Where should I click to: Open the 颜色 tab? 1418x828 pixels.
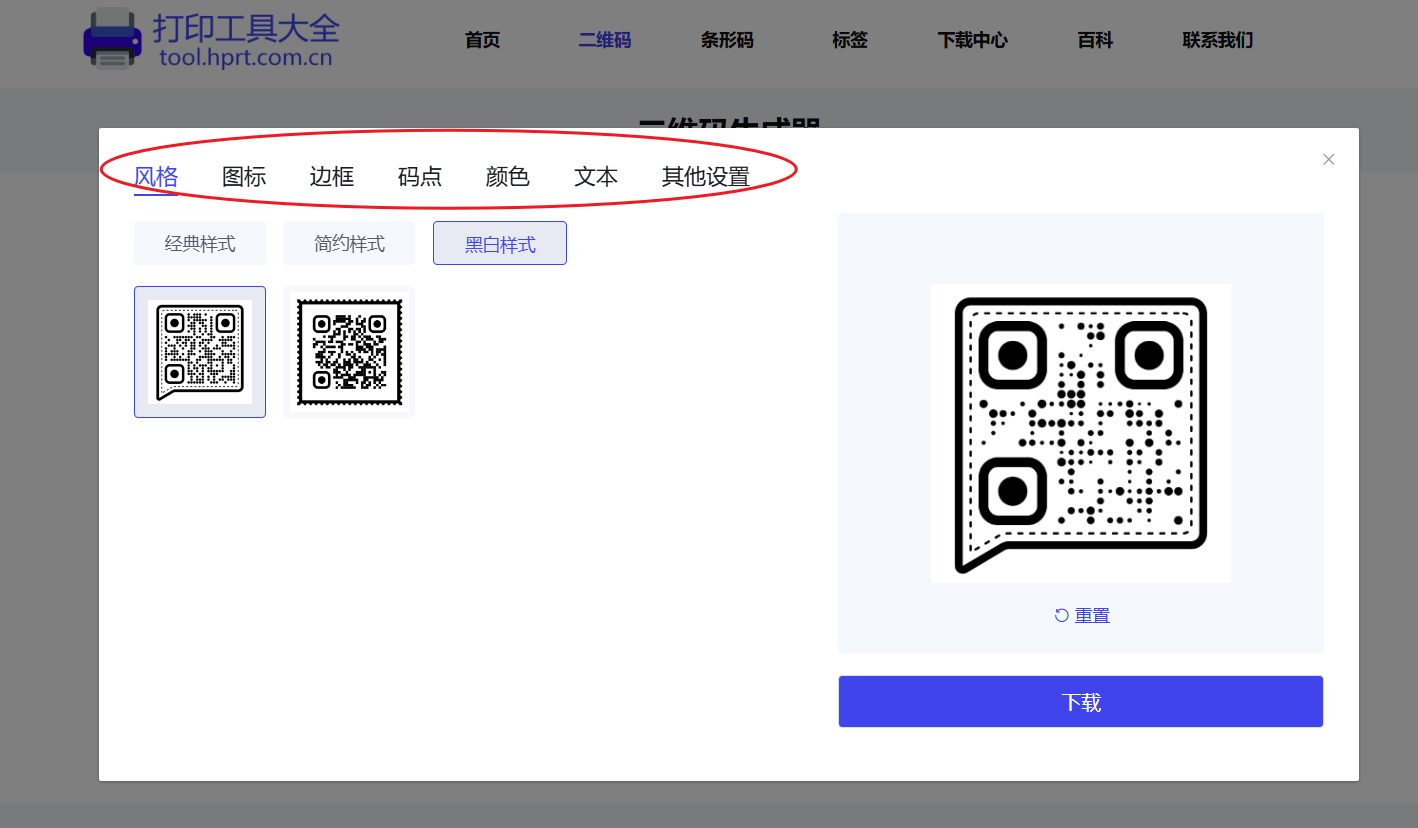click(x=508, y=177)
